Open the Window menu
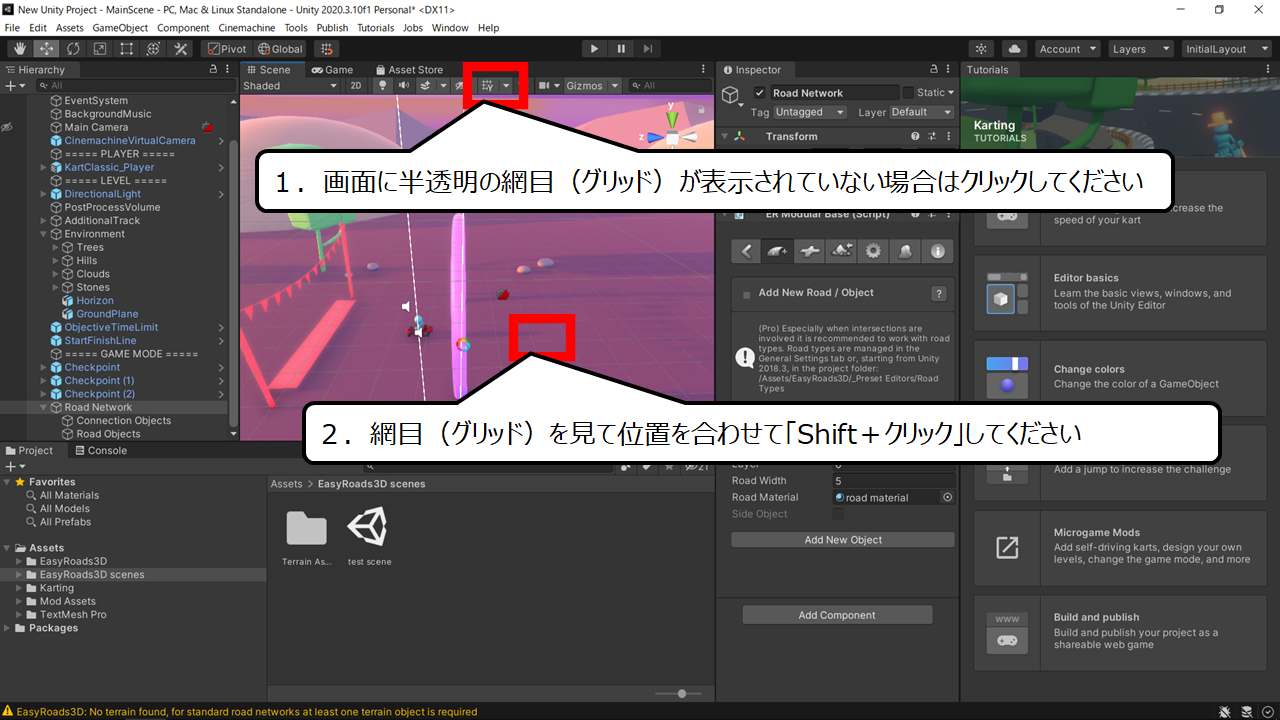This screenshot has height=720, width=1280. 450,28
